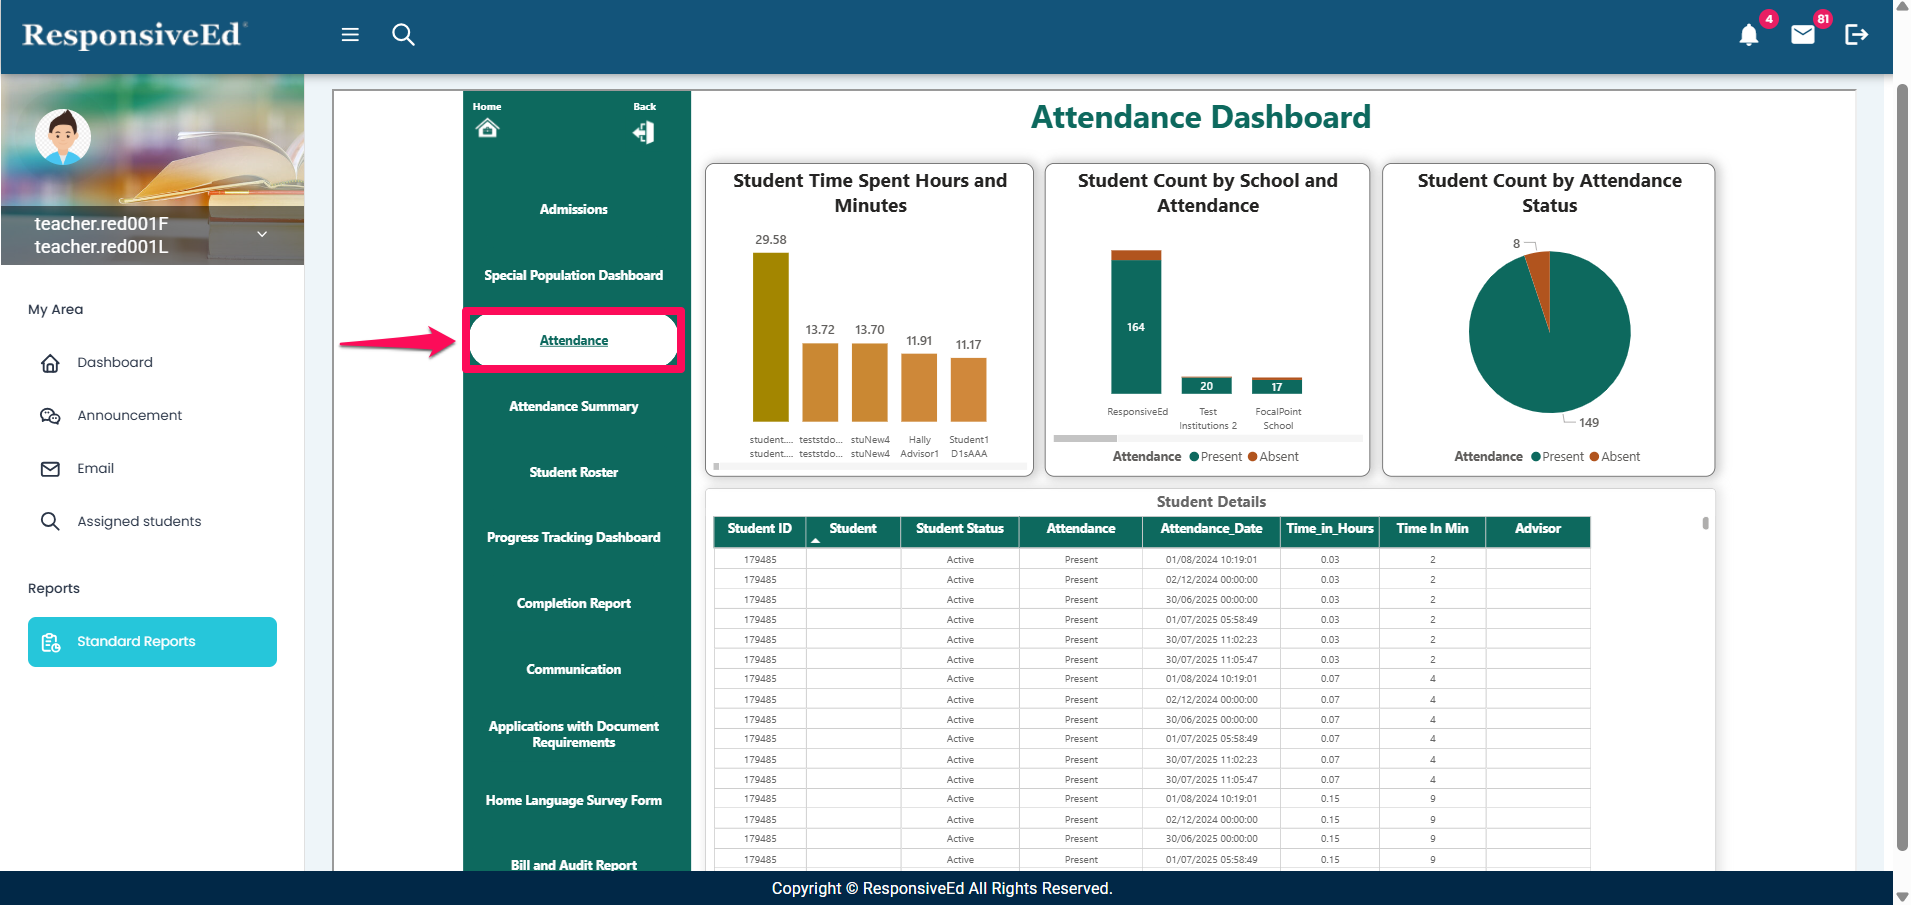Open notifications bell icon
This screenshot has height=905, width=1911.
1748,36
